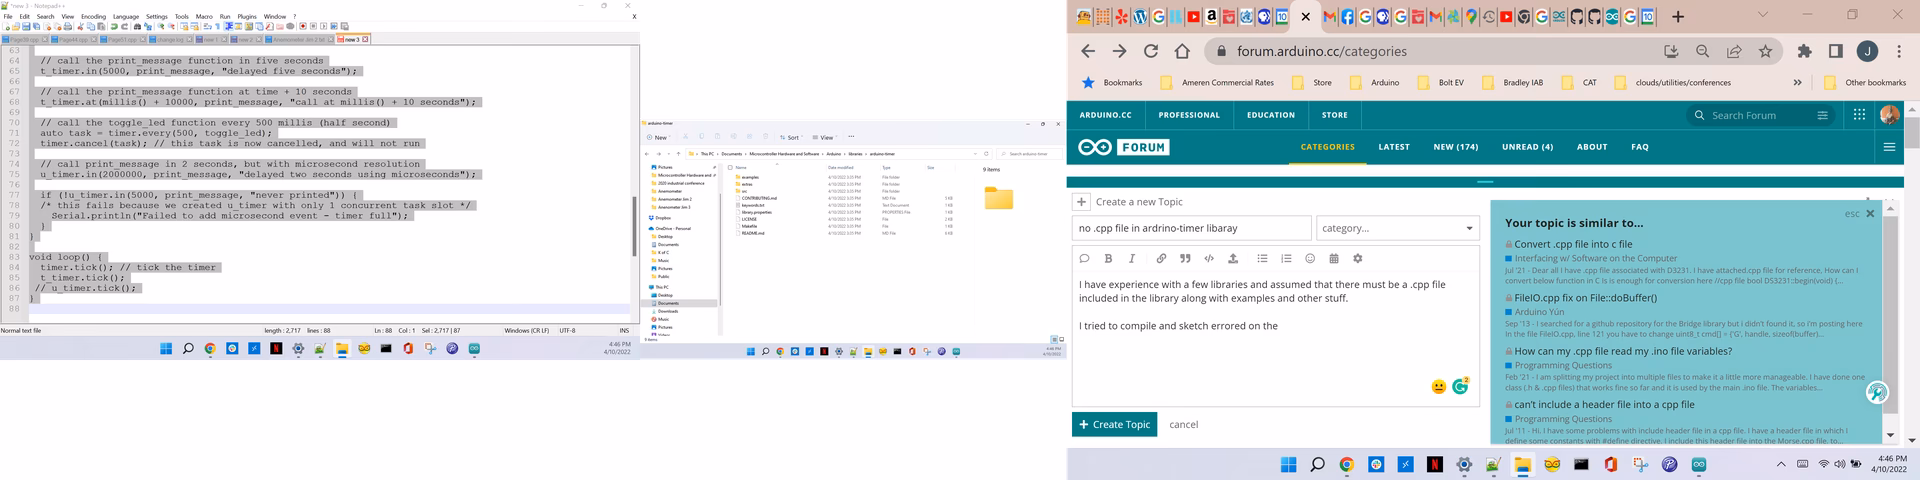Open the editor options gear menu
This screenshot has width=1920, height=480.
[1358, 259]
